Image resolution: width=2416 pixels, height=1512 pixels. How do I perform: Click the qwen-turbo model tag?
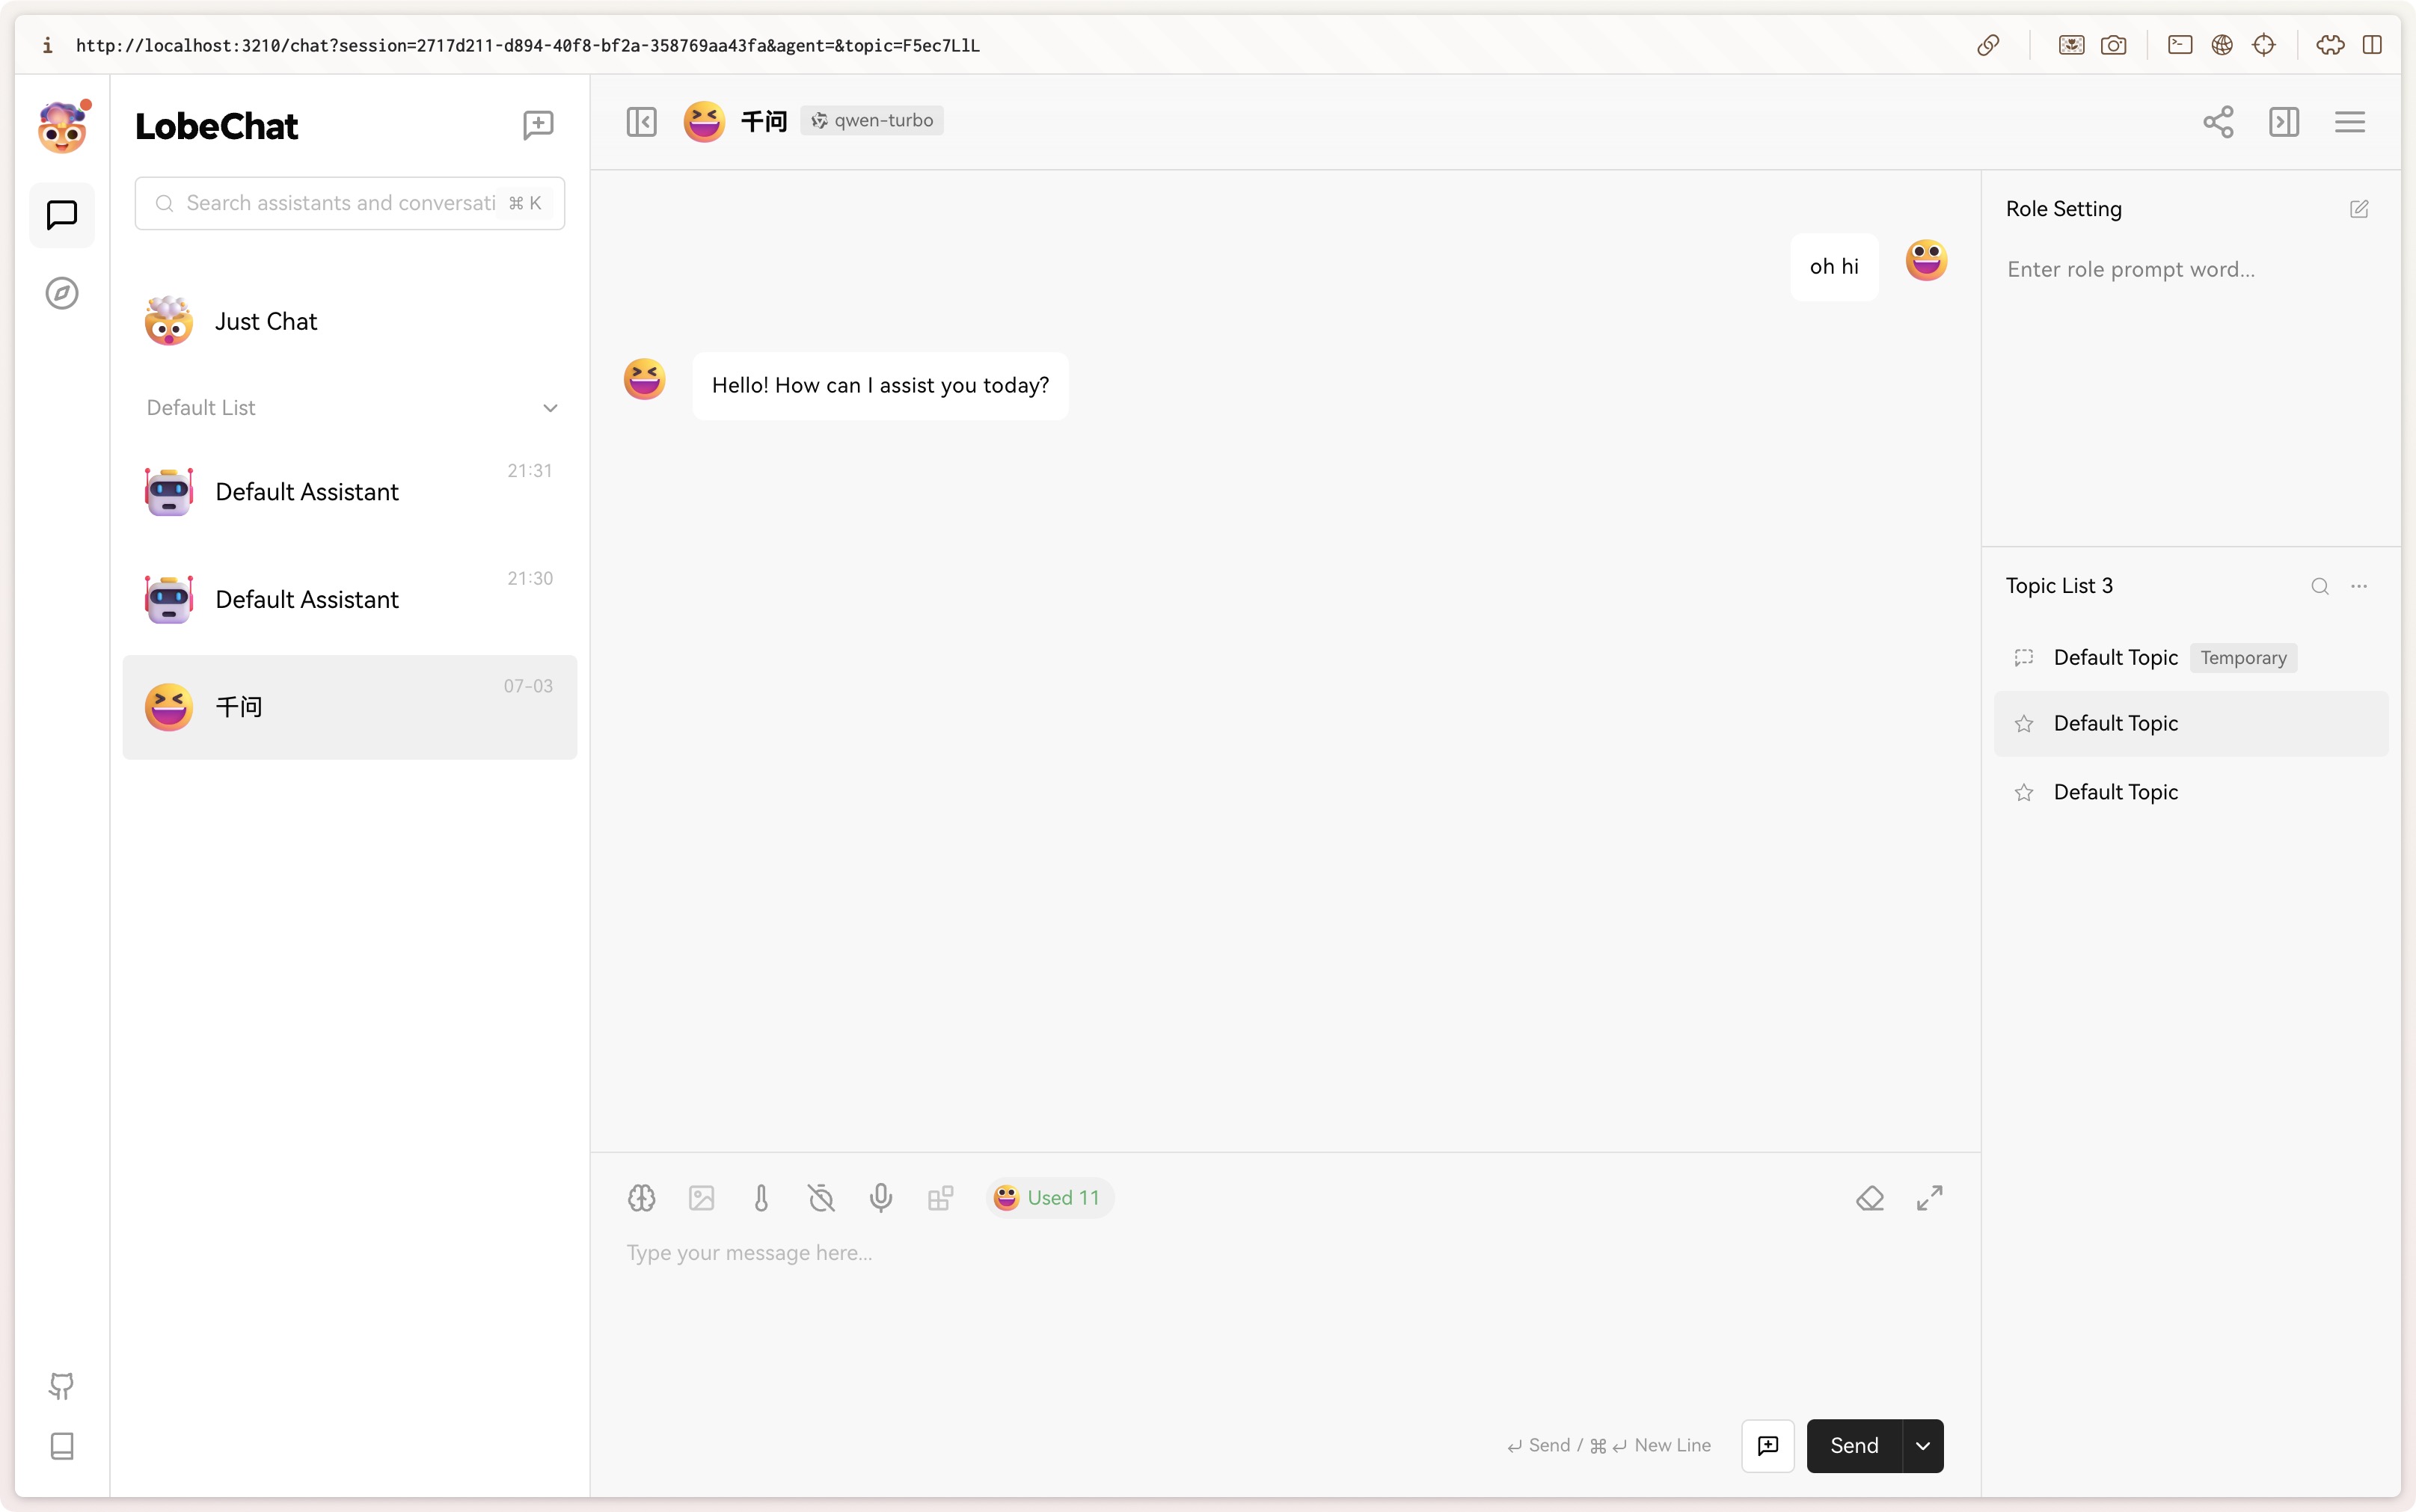click(x=871, y=121)
